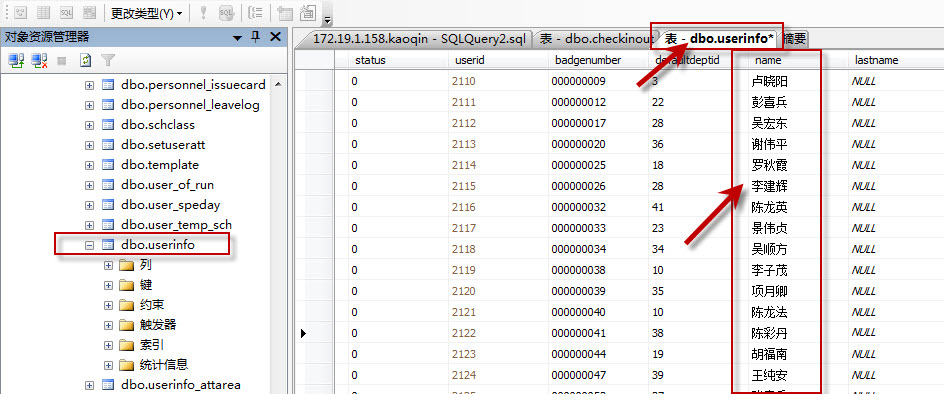Collapse the dbo.userinfo table node
This screenshot has height=394, width=944.
[90, 245]
